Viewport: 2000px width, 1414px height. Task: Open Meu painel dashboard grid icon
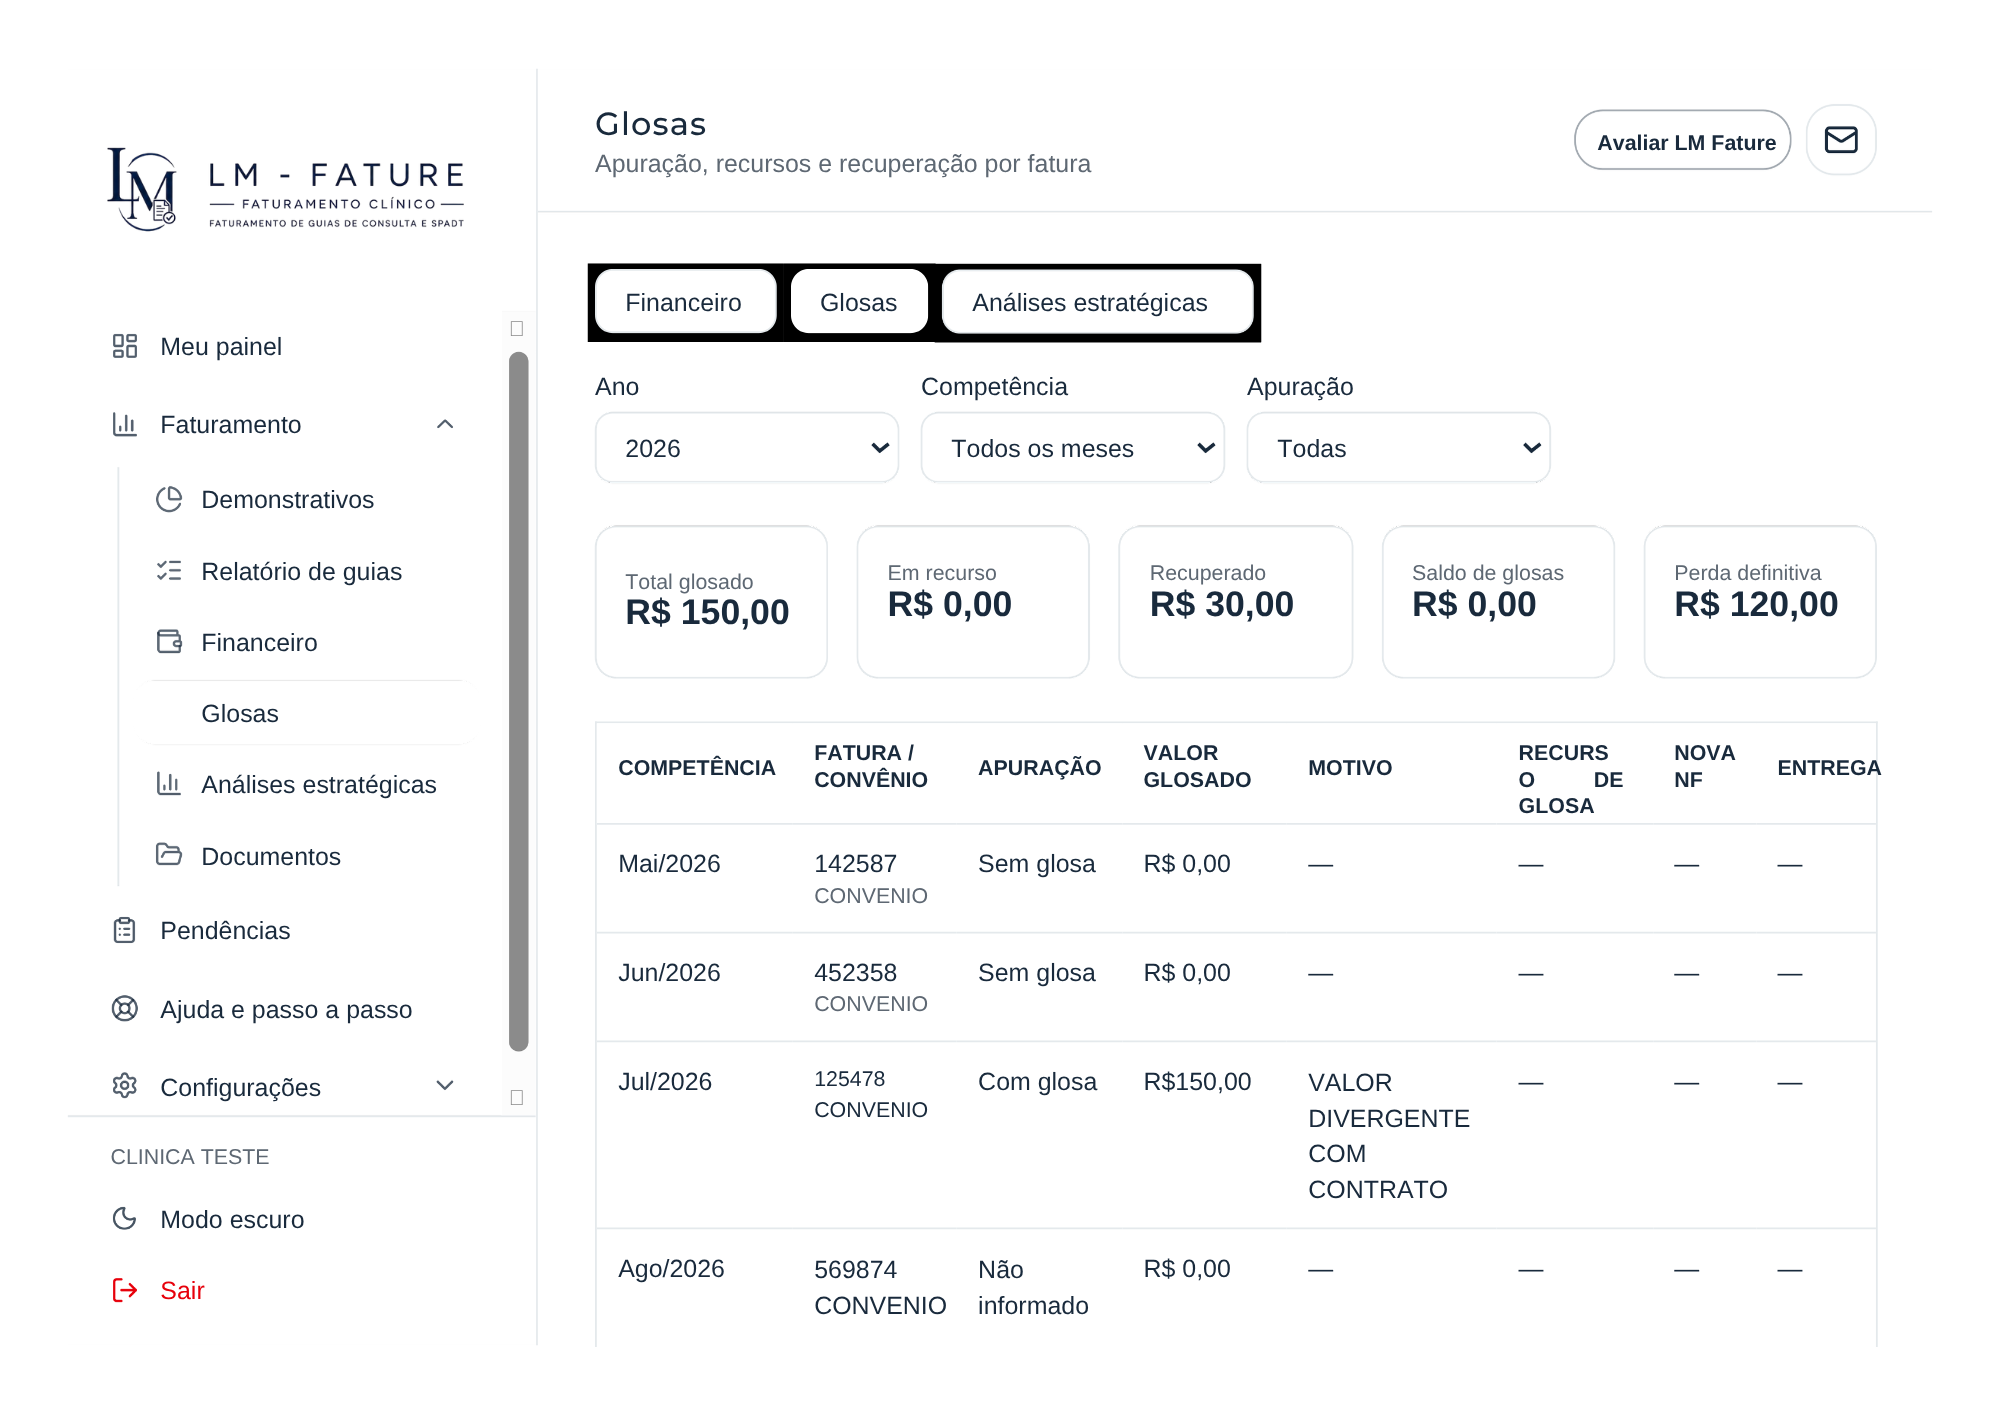pyautogui.click(x=125, y=346)
